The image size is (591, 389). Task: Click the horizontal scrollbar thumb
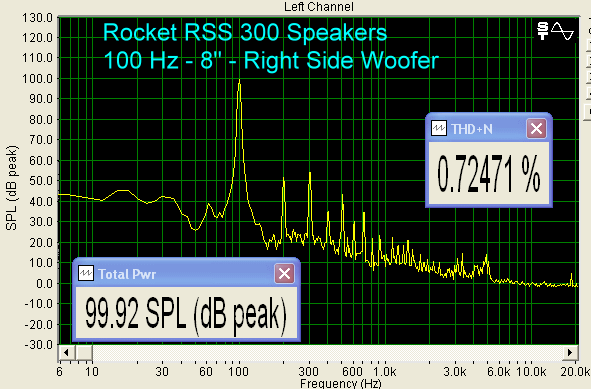(84, 353)
